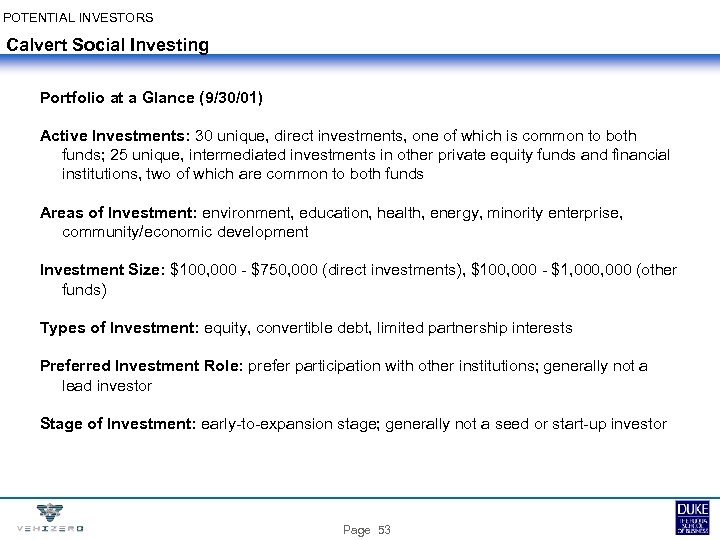720x540 pixels.
Task: Click the DUKE logo box
Action: pos(693,509)
